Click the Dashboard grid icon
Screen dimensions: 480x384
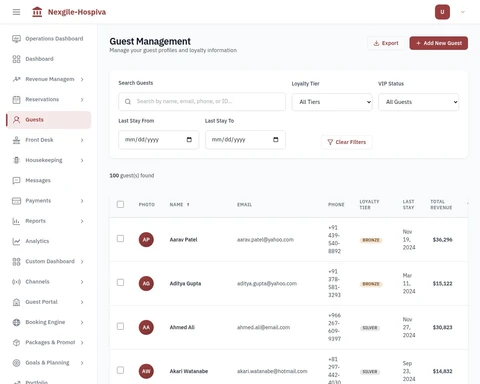point(16,59)
